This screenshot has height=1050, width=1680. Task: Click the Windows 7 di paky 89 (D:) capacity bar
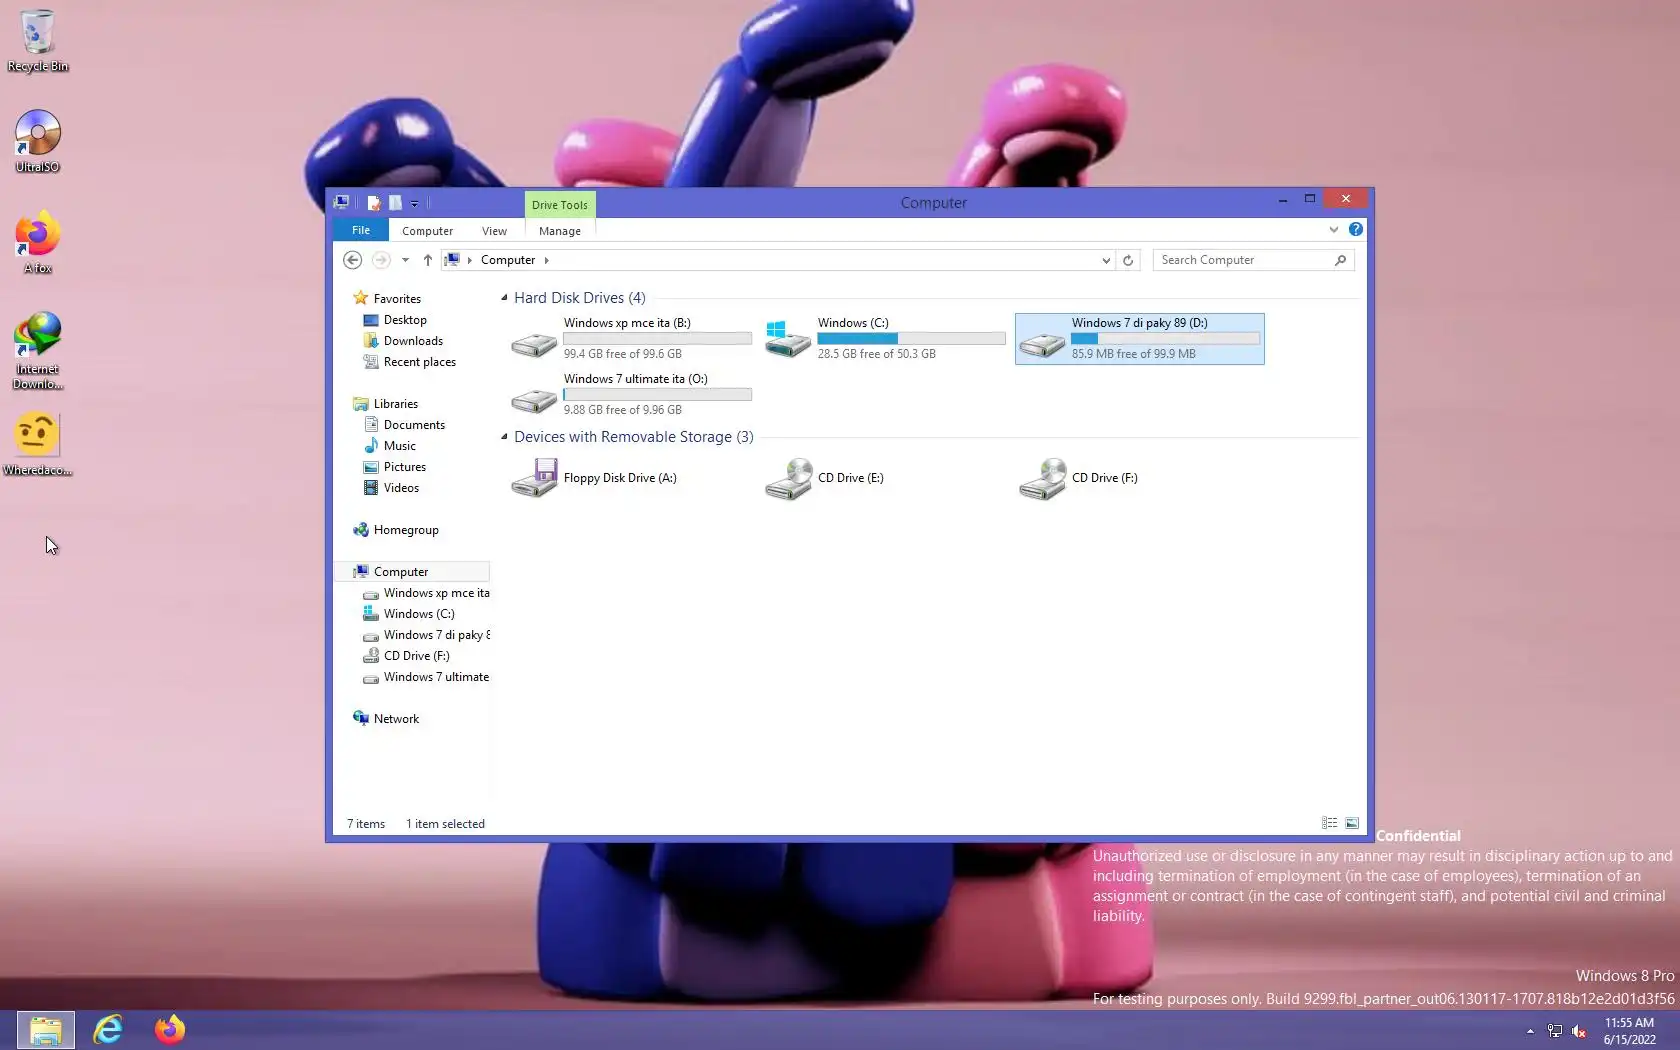point(1165,339)
